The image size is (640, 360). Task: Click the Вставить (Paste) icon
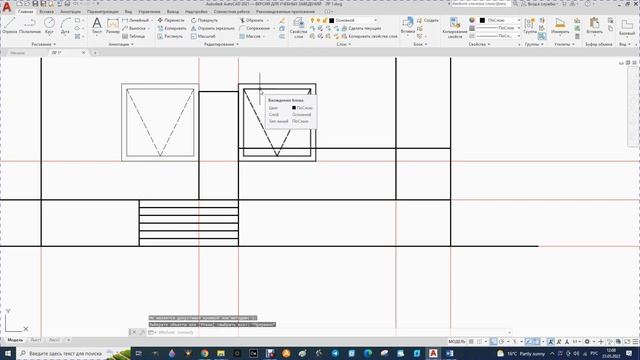click(x=594, y=25)
